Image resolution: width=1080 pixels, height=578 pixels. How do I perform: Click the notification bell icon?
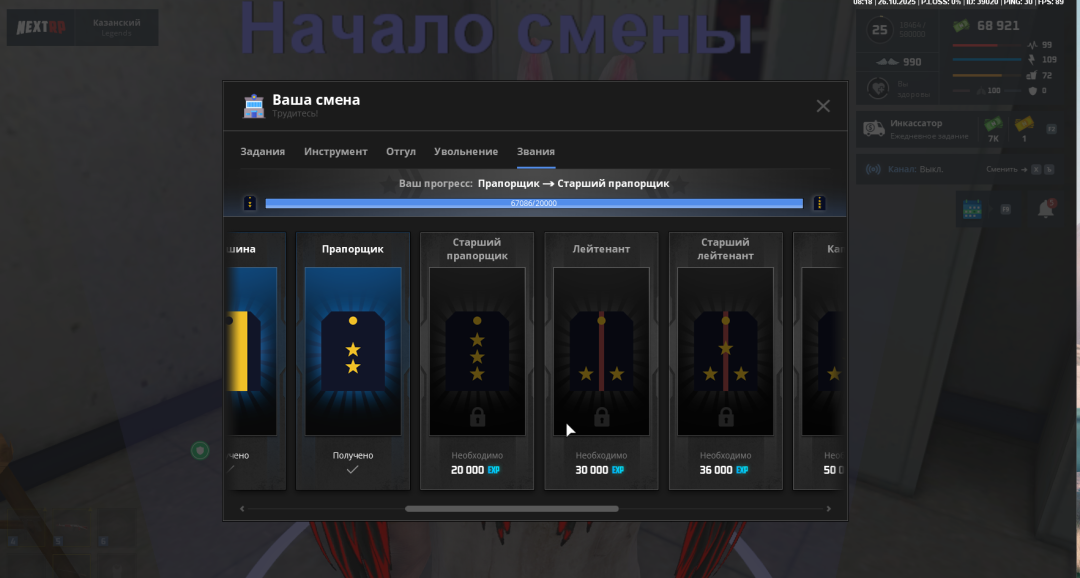(x=1045, y=209)
